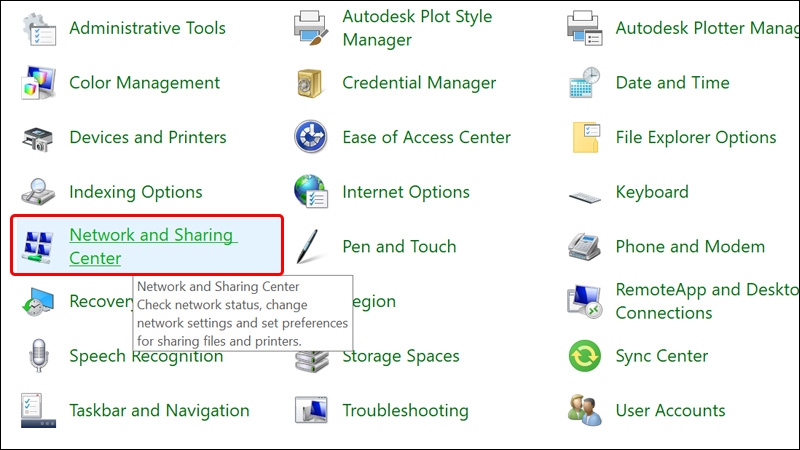Click the Autodesk Plot Style Manager label

pos(417,28)
